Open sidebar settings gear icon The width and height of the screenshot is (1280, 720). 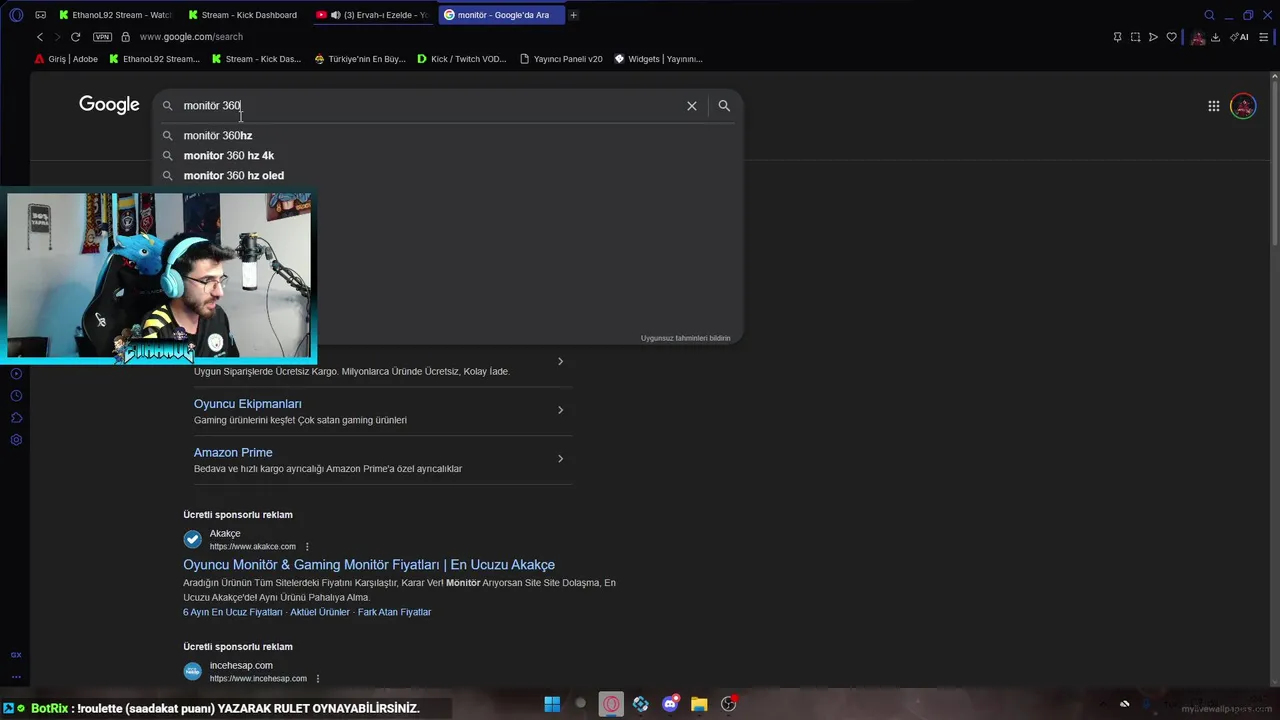point(16,439)
